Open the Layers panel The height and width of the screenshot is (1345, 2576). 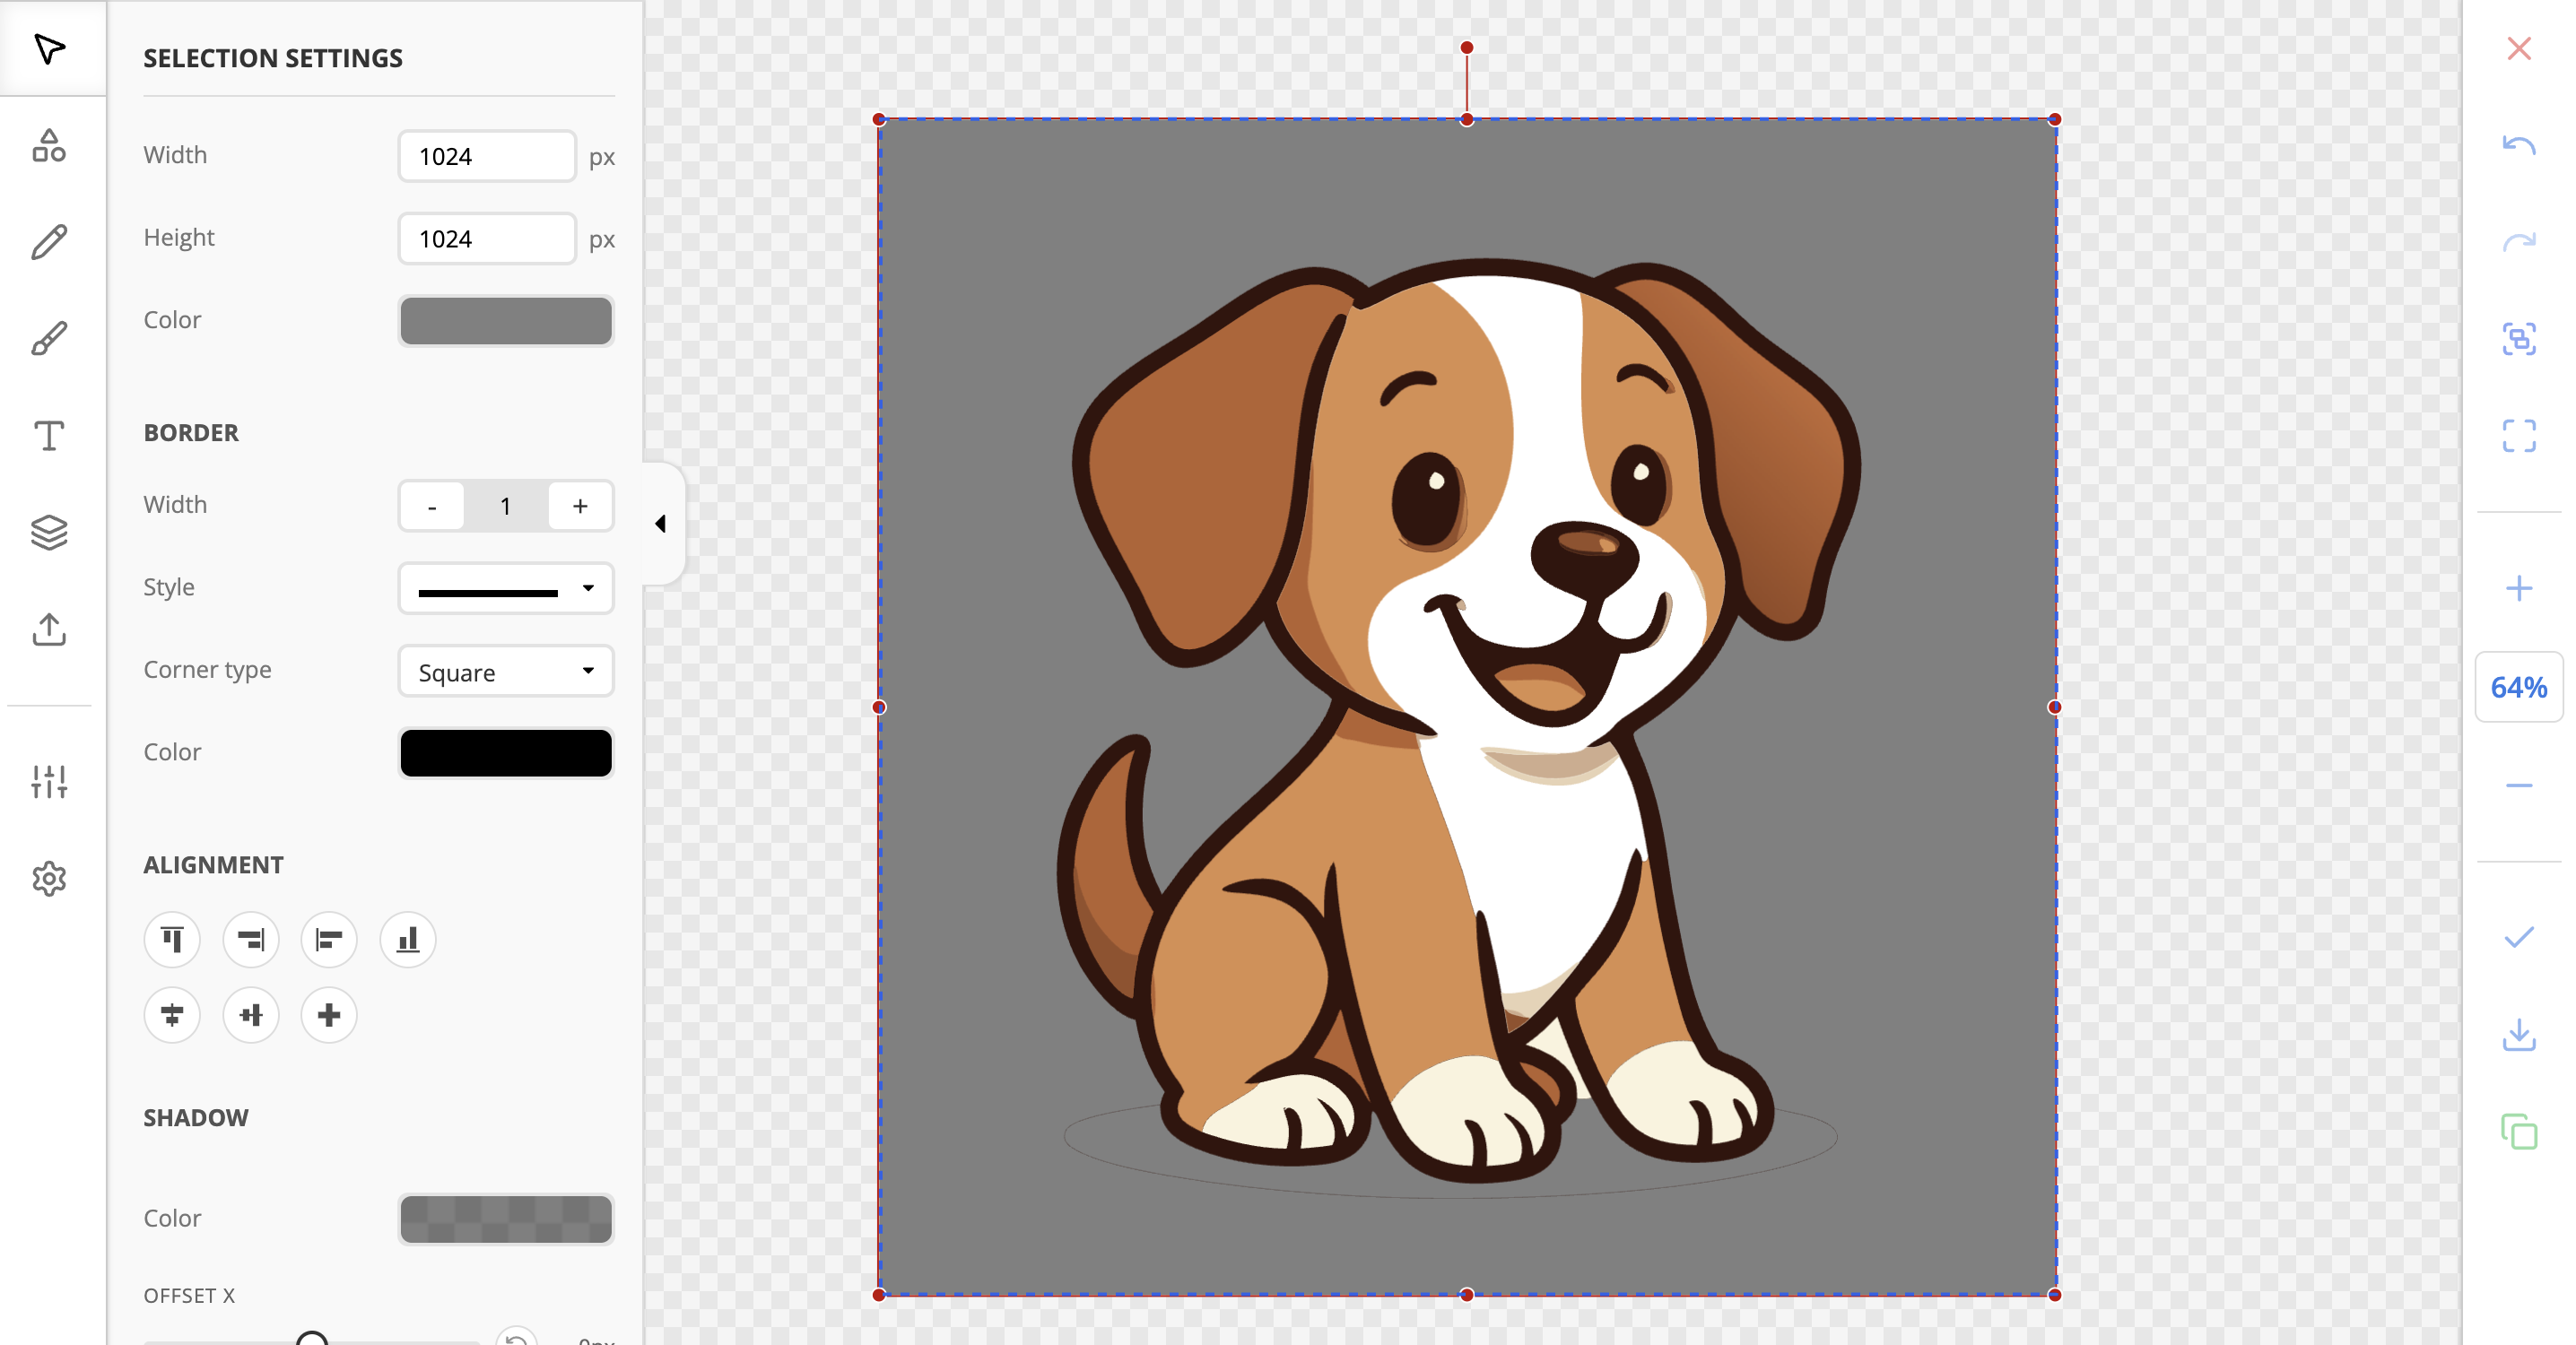(50, 532)
